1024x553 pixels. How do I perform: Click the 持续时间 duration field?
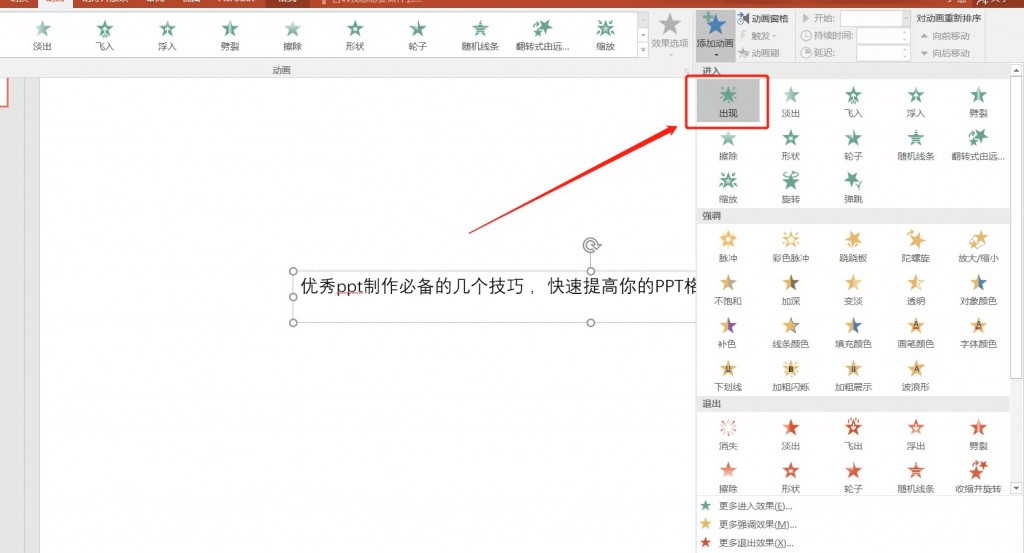click(880, 36)
